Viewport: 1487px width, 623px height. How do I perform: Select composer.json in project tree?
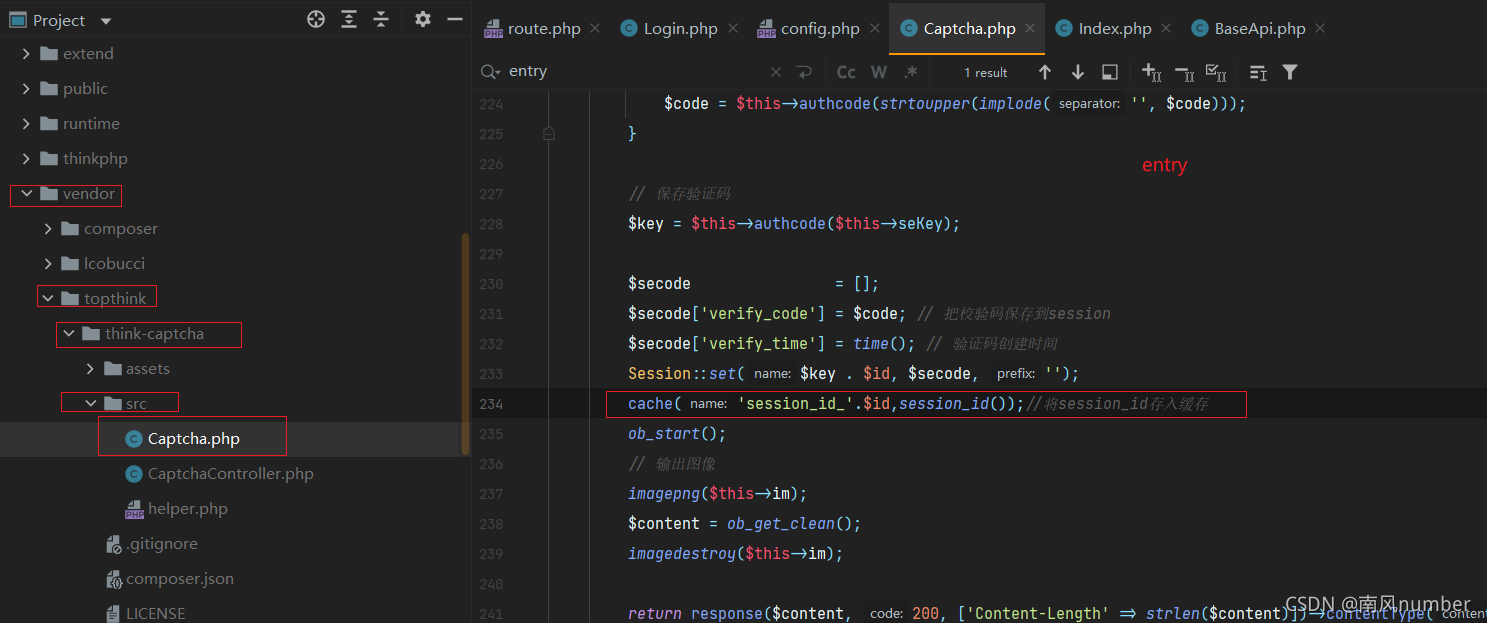coord(180,579)
